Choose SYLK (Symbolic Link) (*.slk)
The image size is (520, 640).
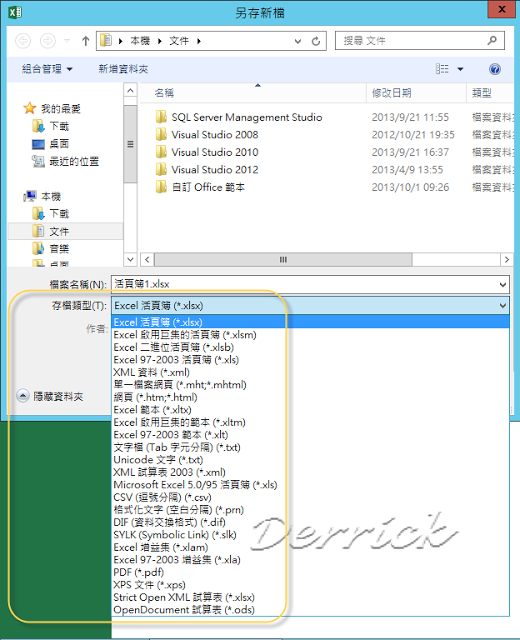pyautogui.click(x=311, y=535)
